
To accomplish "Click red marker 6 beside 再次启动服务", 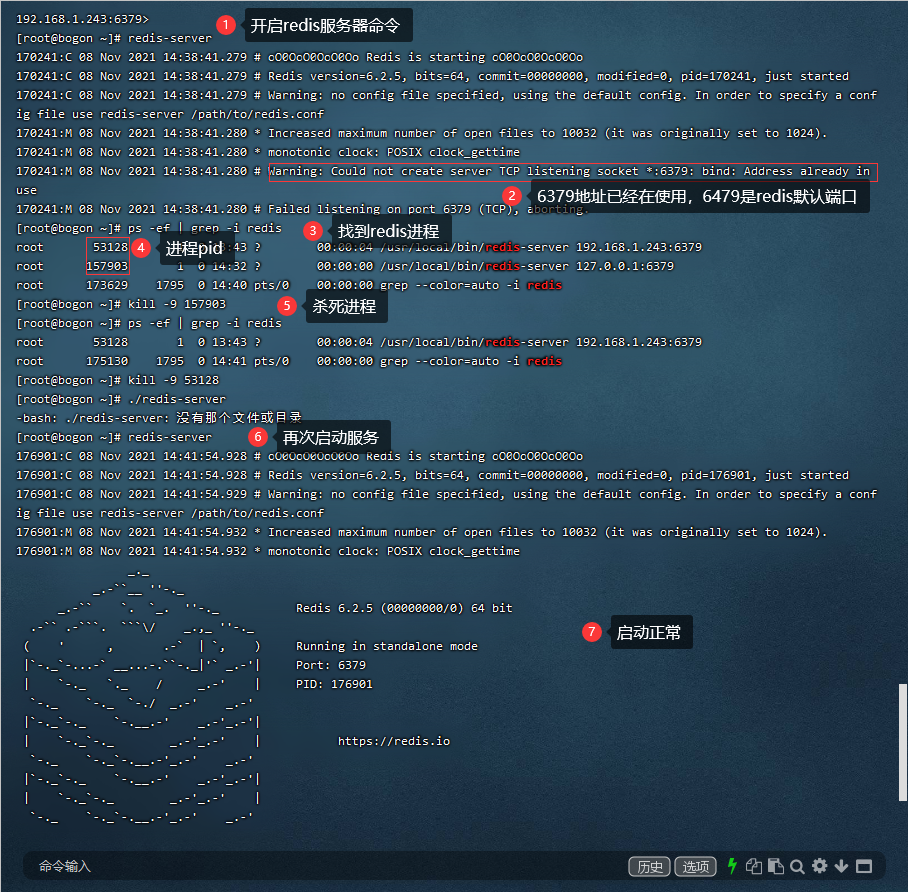I will pyautogui.click(x=258, y=437).
